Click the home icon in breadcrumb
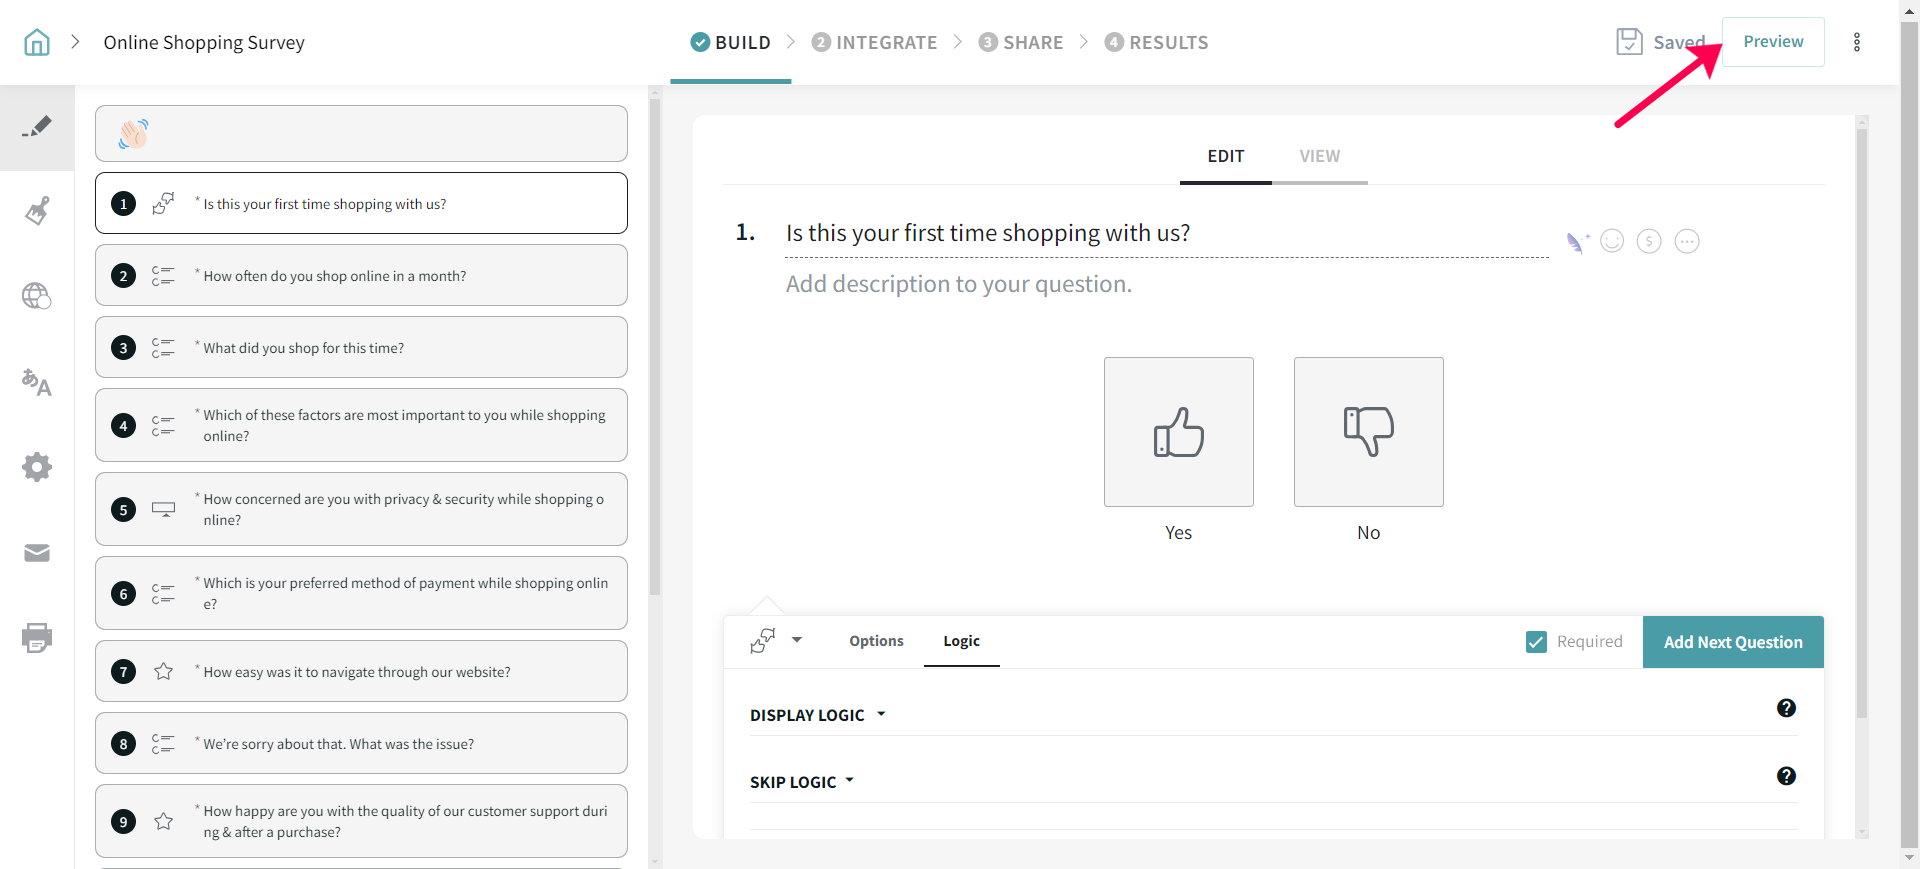The image size is (1920, 869). 37,42
